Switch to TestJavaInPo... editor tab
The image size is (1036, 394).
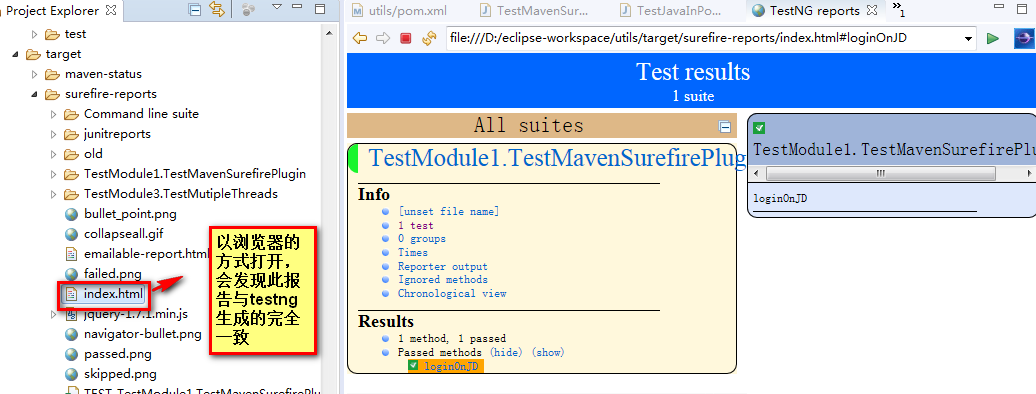pyautogui.click(x=672, y=11)
